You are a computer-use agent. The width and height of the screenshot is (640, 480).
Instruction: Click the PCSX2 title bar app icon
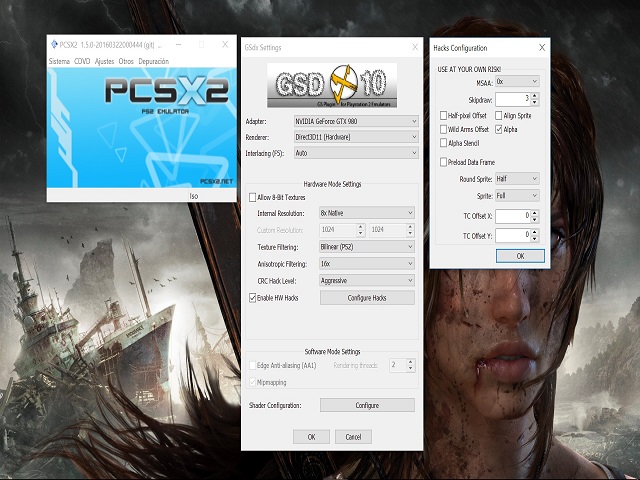click(x=54, y=44)
